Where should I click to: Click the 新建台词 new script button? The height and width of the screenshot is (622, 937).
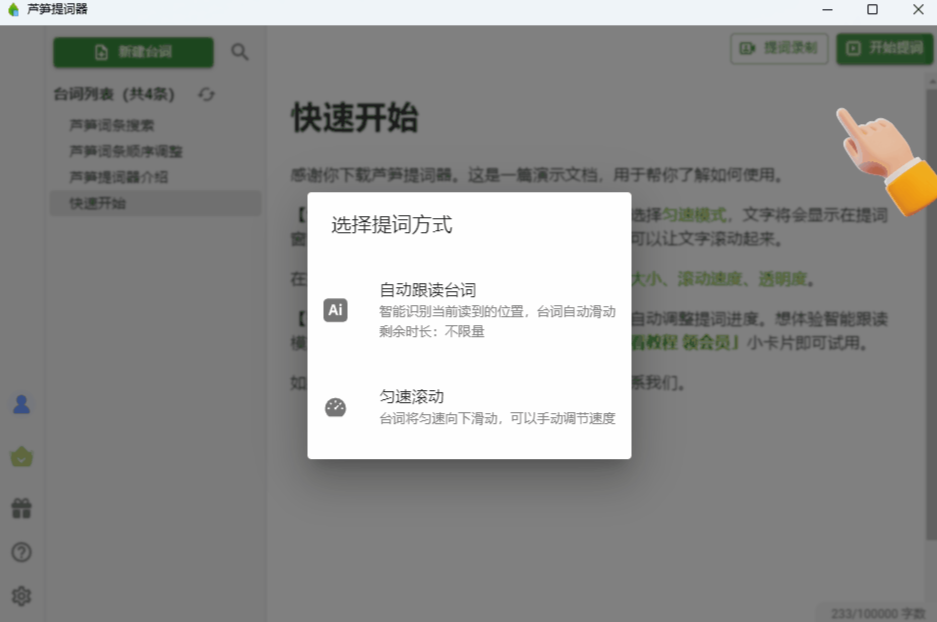[133, 52]
